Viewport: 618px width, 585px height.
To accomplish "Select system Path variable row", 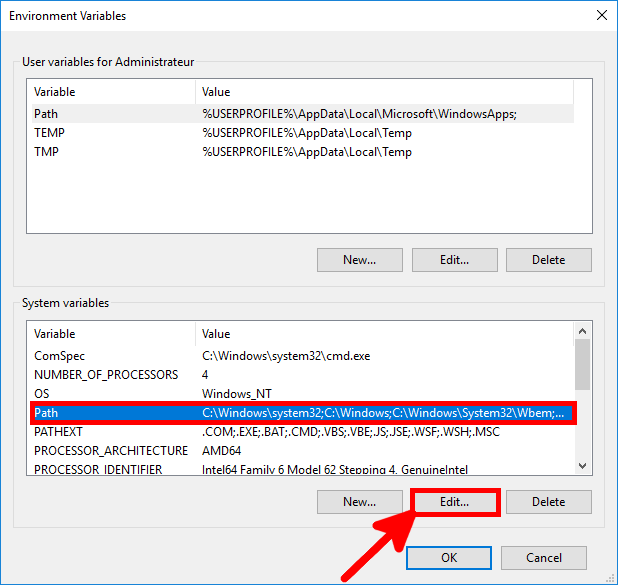I will (302, 413).
